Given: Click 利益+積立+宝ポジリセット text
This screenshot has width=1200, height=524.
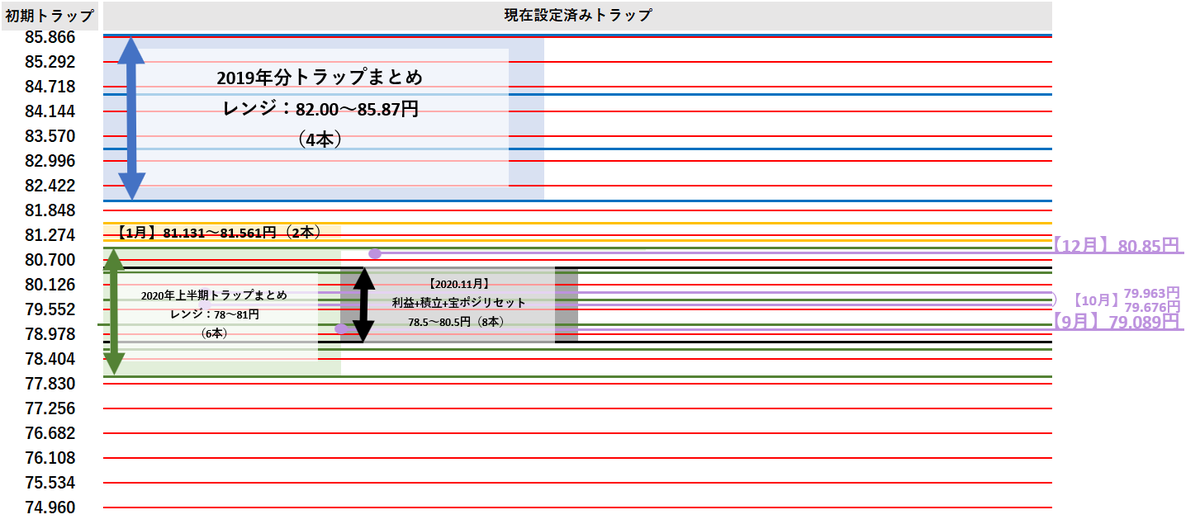Looking at the screenshot, I should tap(458, 302).
